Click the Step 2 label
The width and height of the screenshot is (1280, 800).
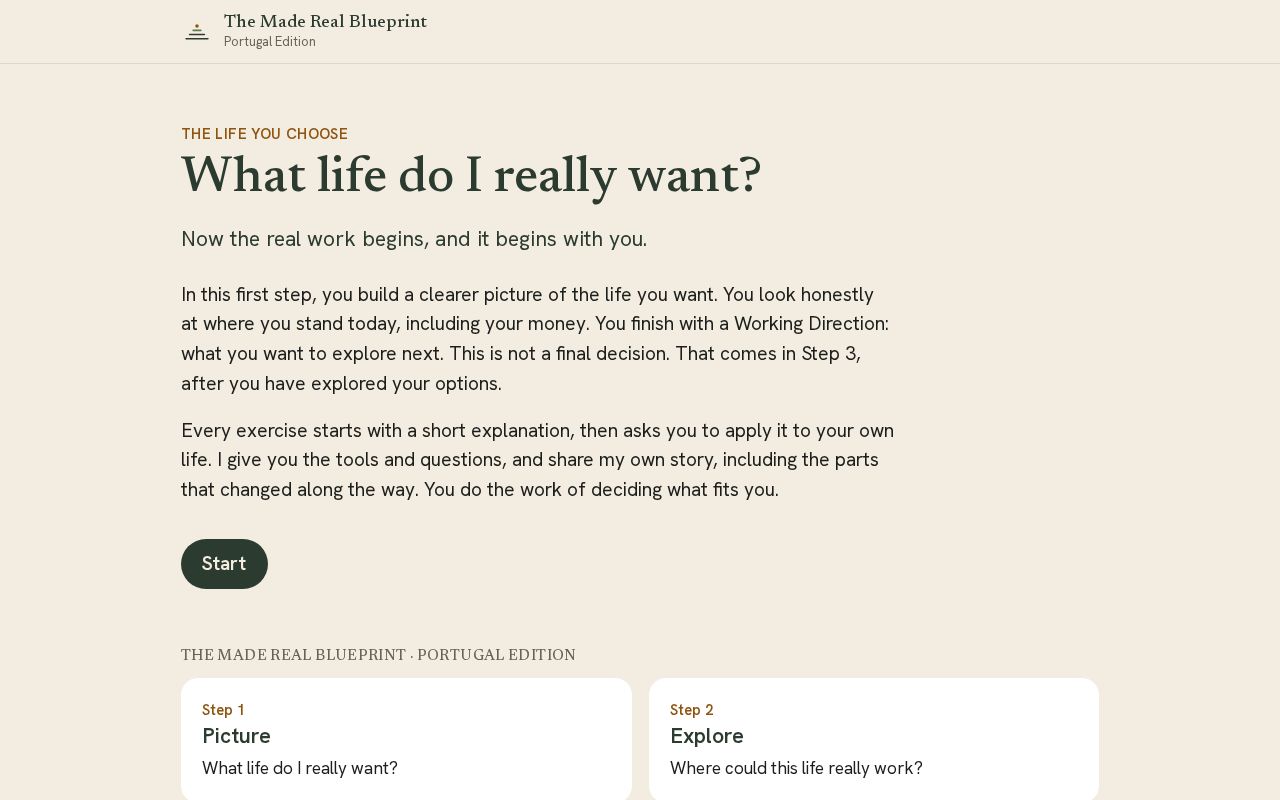pyautogui.click(x=692, y=710)
